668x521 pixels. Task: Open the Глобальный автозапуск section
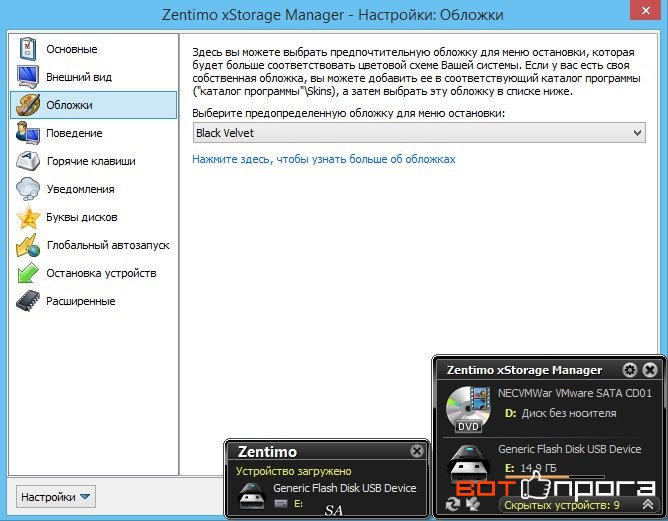click(x=93, y=245)
